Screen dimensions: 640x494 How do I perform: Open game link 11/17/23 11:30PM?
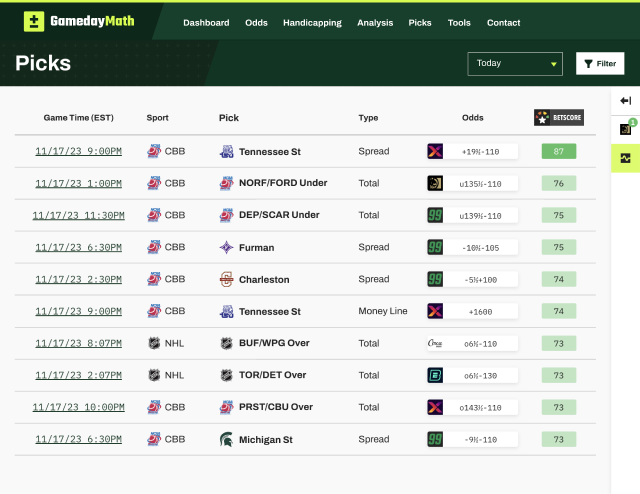click(78, 215)
